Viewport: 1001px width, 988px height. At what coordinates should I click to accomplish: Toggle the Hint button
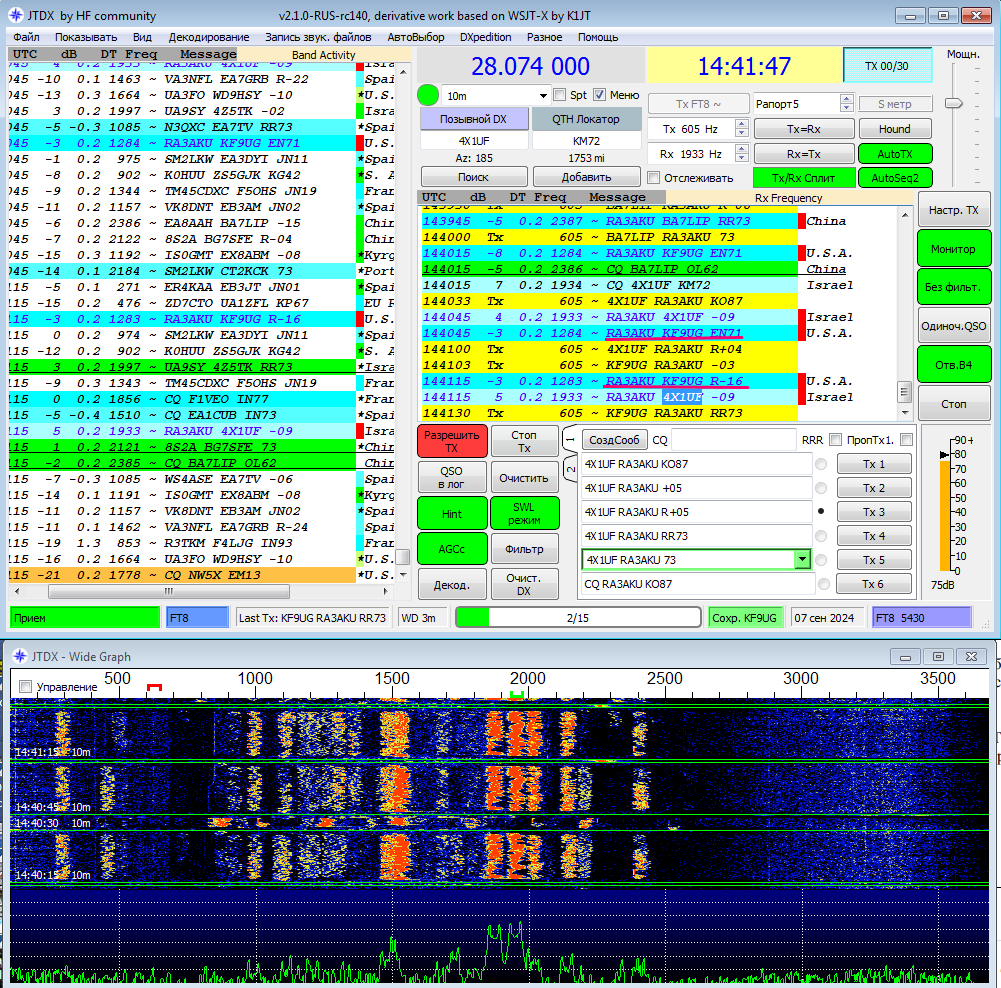click(452, 514)
